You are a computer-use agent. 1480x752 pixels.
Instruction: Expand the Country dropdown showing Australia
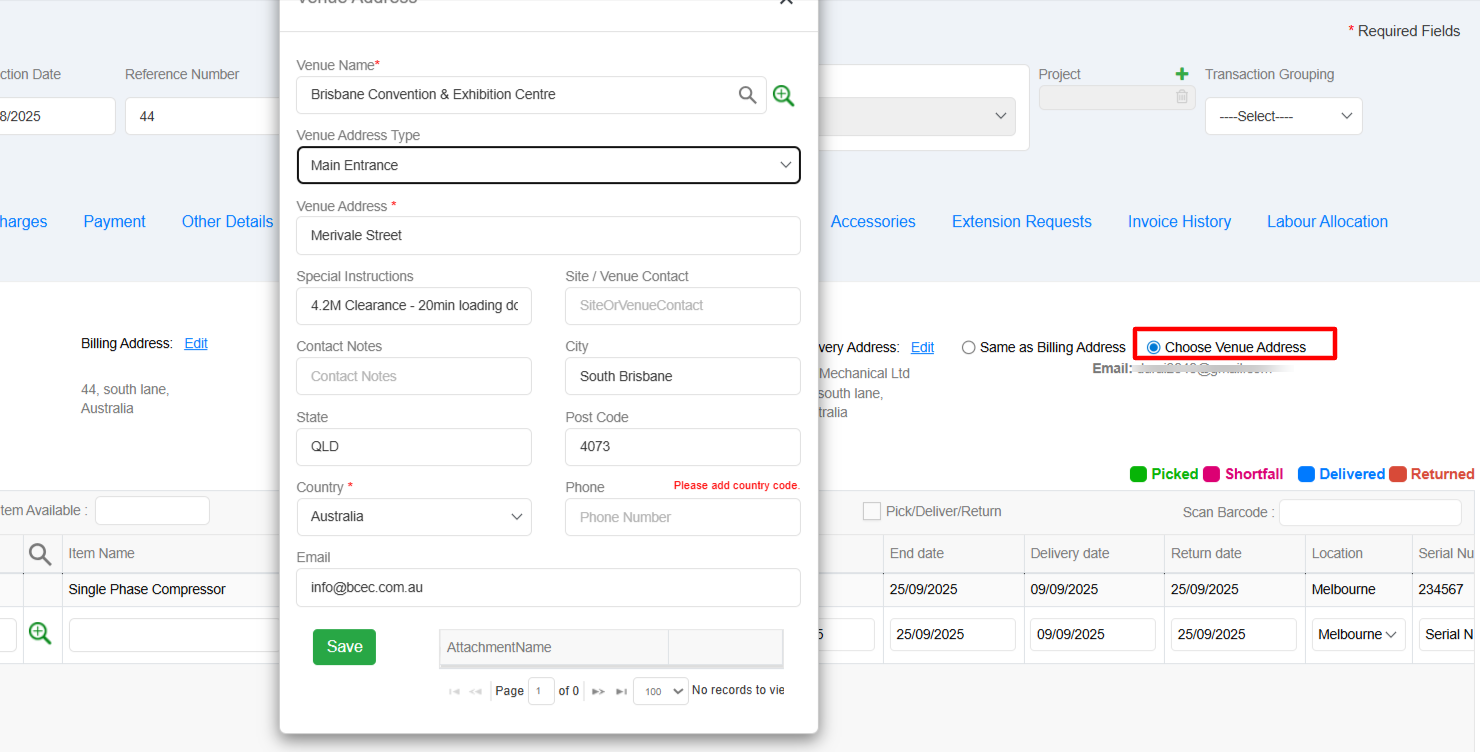pos(414,517)
